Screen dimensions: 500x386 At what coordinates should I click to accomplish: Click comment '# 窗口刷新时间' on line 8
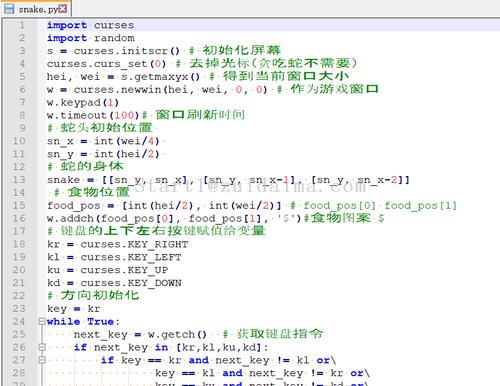pyautogui.click(x=193, y=115)
